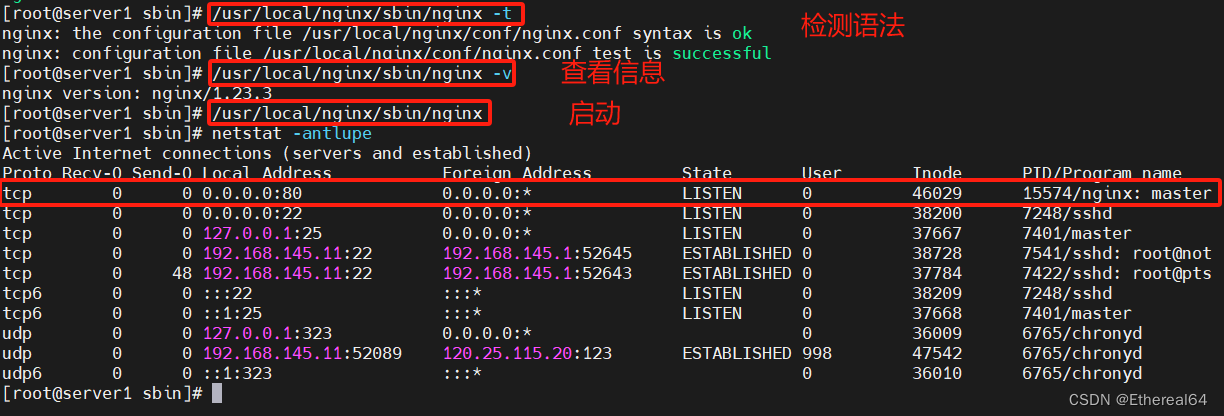Click the udp6 local address '::1:323'

[x=237, y=373]
